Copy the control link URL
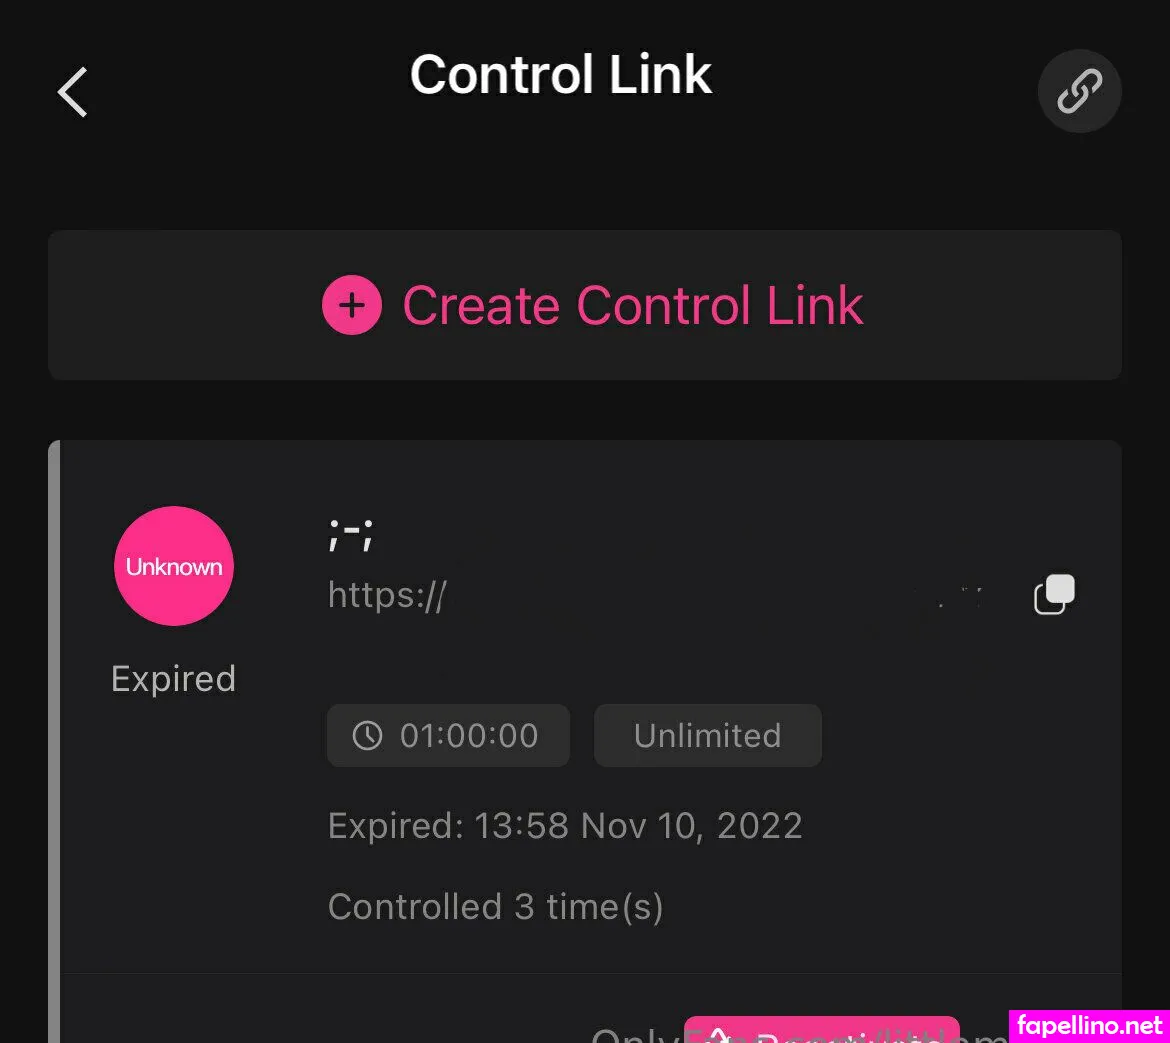The image size is (1170, 1043). 1054,594
